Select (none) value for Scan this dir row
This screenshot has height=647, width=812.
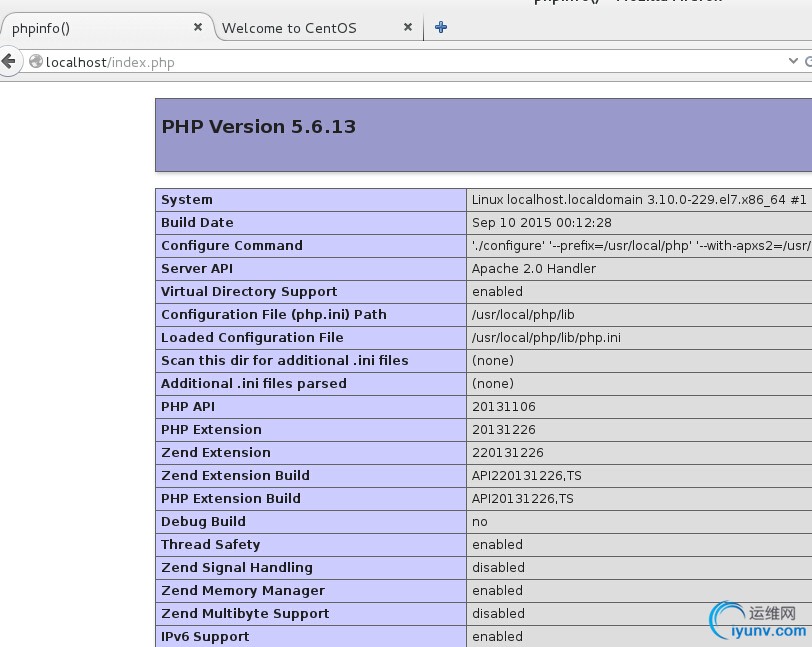click(x=493, y=361)
